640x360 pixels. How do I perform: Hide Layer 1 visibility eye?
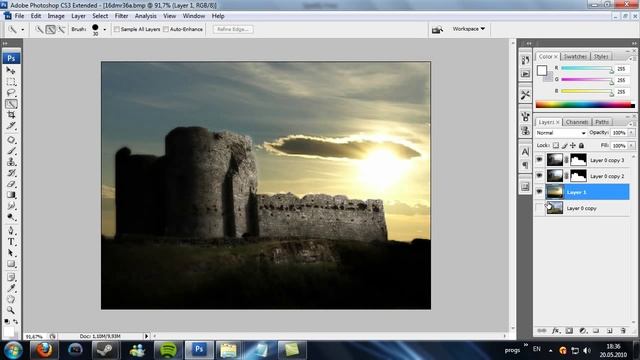click(540, 192)
